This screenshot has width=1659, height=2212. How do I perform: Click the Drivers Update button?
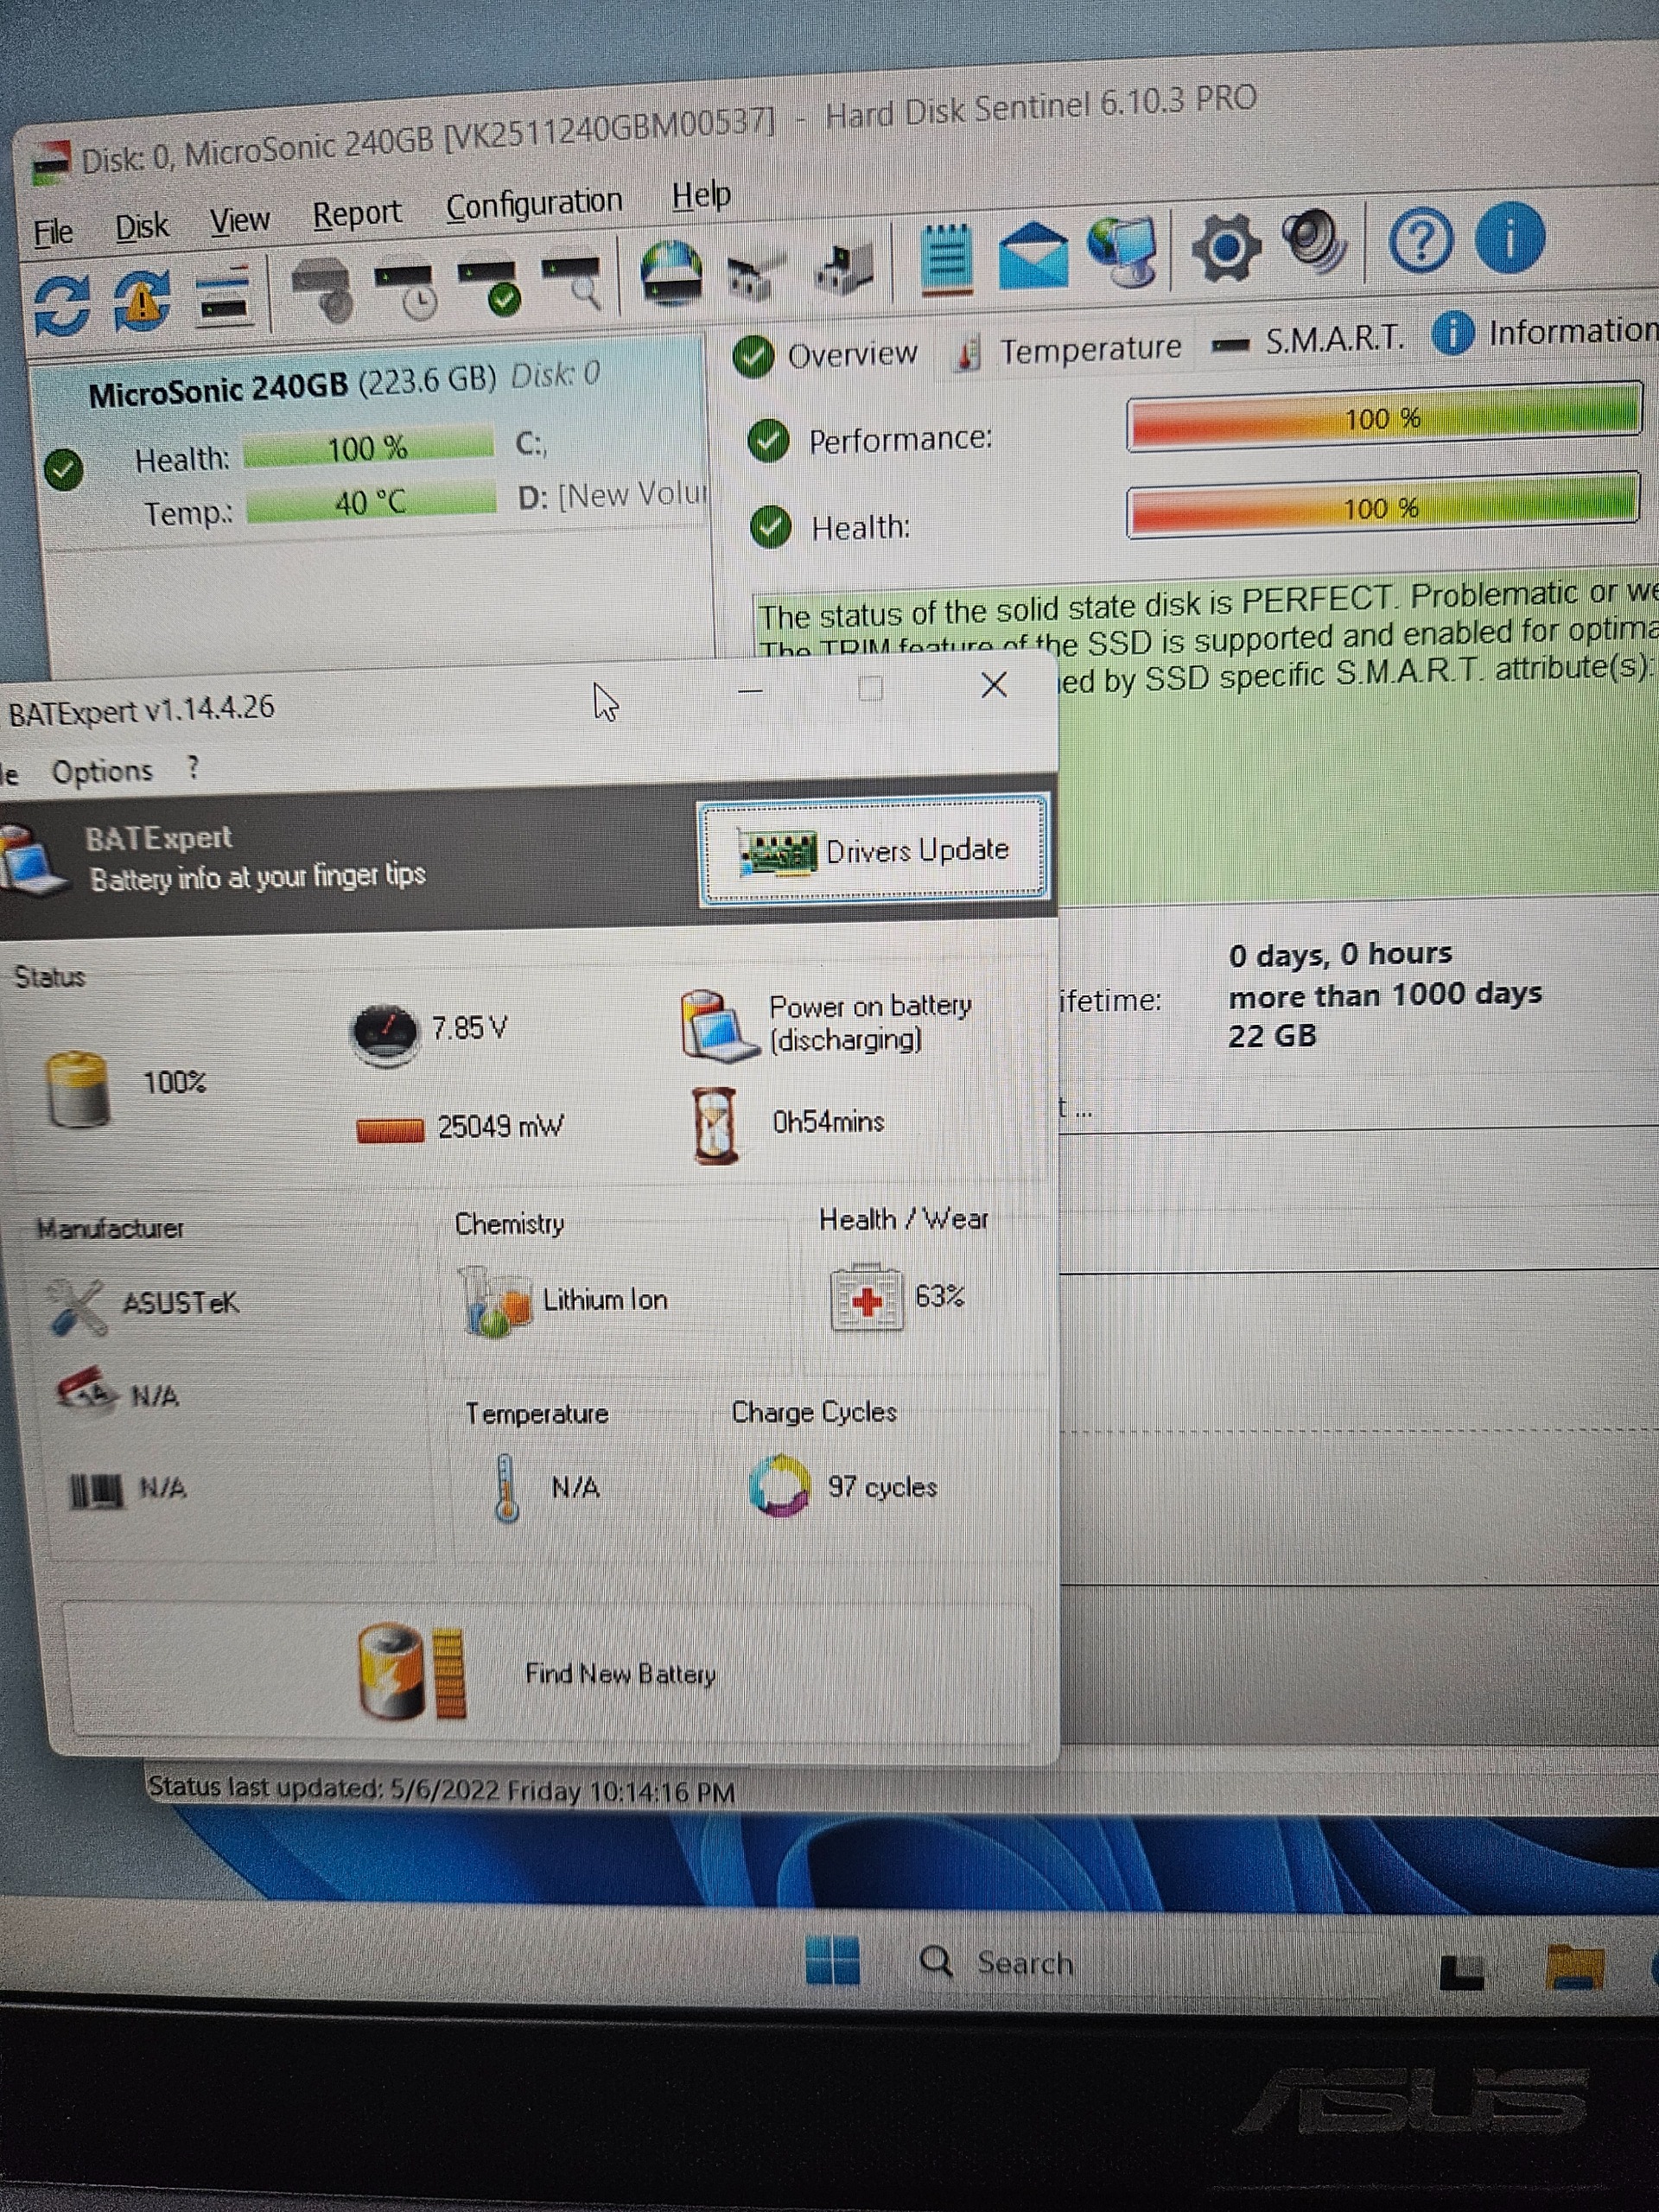(x=873, y=851)
